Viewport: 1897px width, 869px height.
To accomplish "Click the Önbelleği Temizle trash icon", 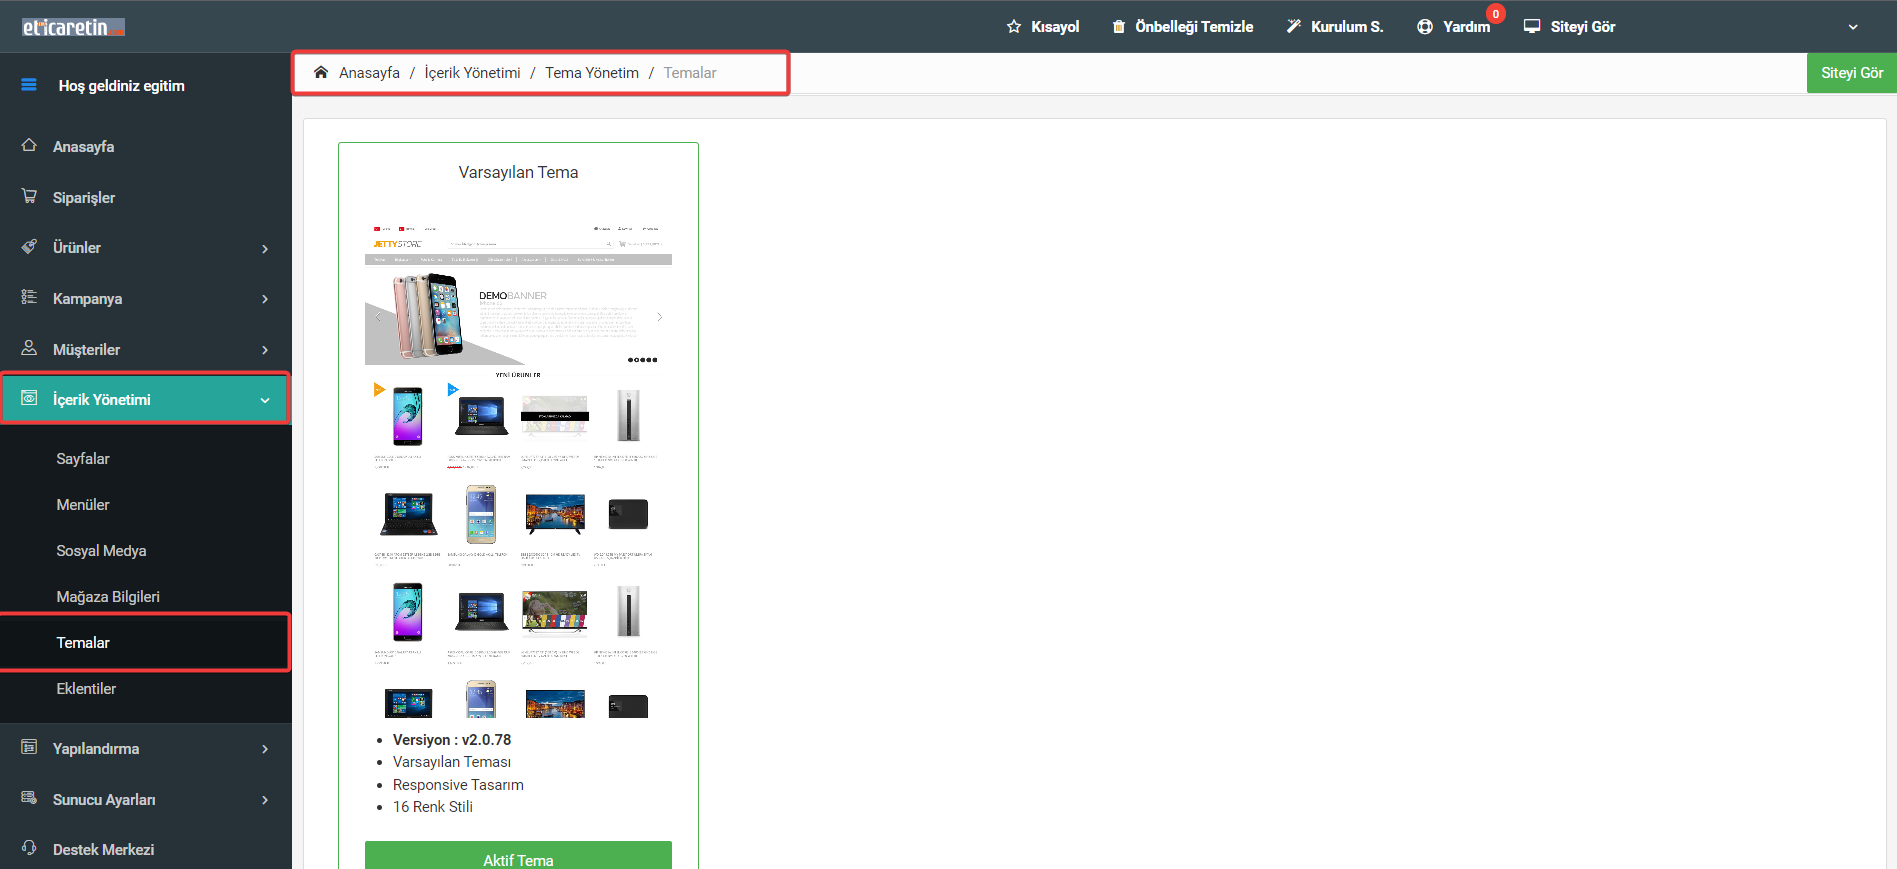I will point(1119,27).
